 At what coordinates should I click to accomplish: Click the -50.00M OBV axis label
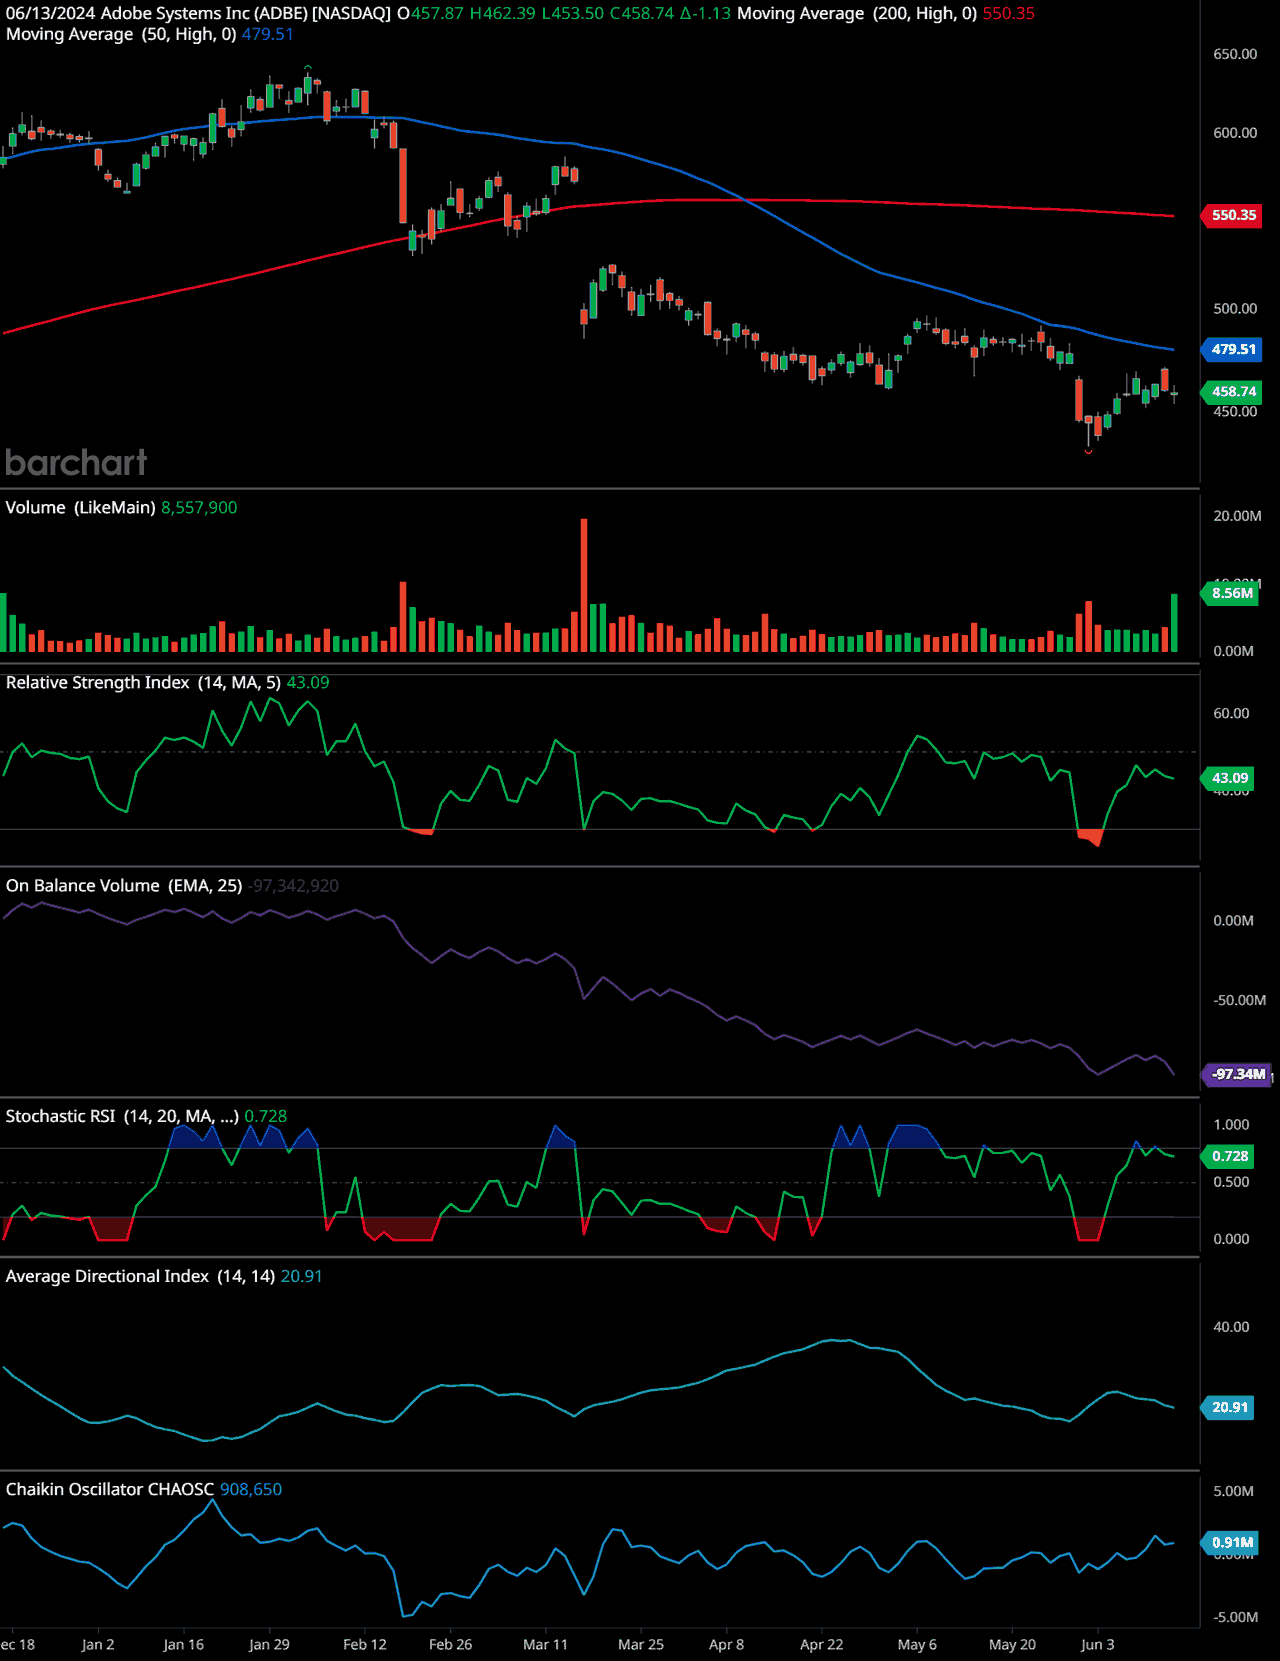tap(1239, 1001)
